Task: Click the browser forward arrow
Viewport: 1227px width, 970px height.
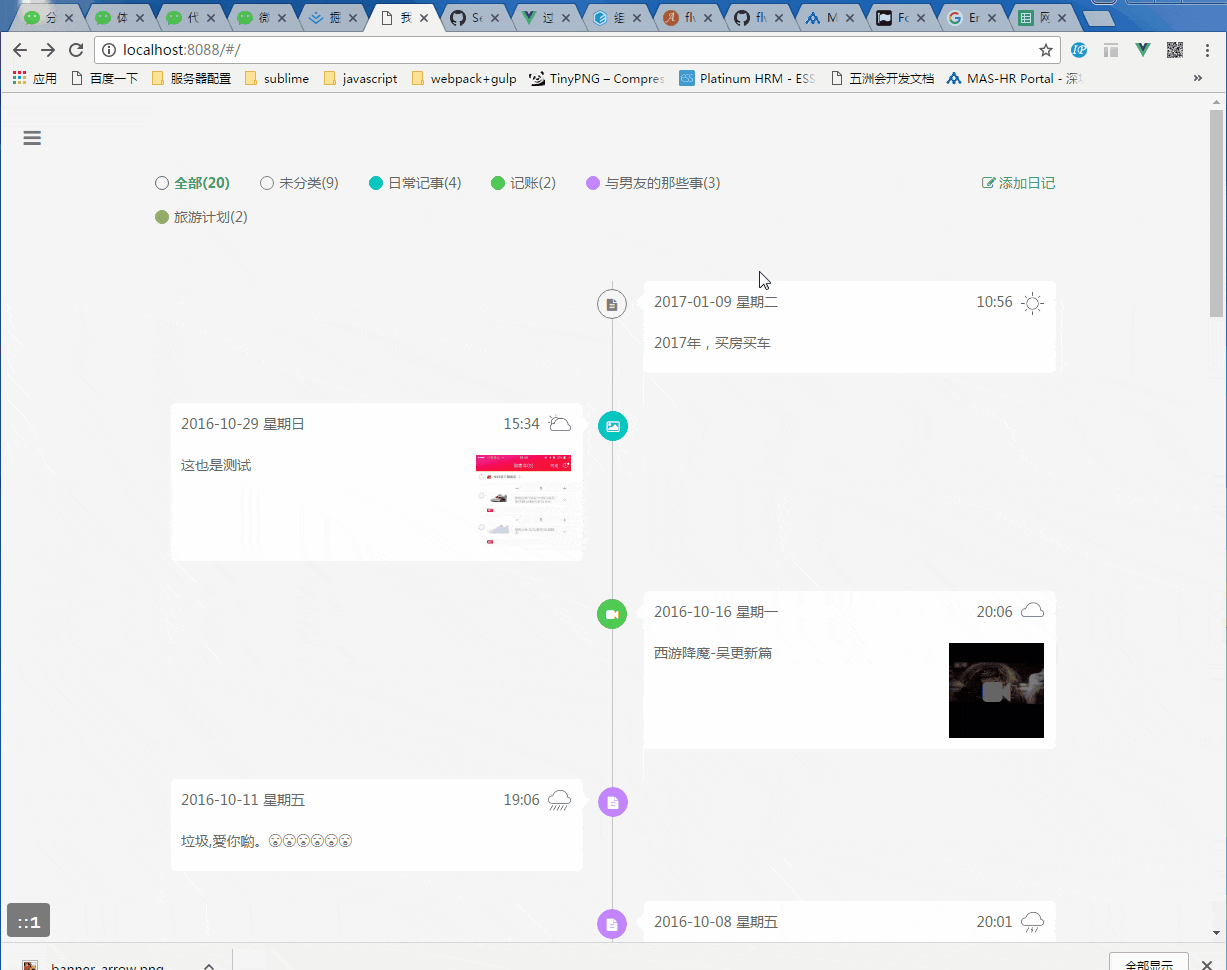Action: 47,50
